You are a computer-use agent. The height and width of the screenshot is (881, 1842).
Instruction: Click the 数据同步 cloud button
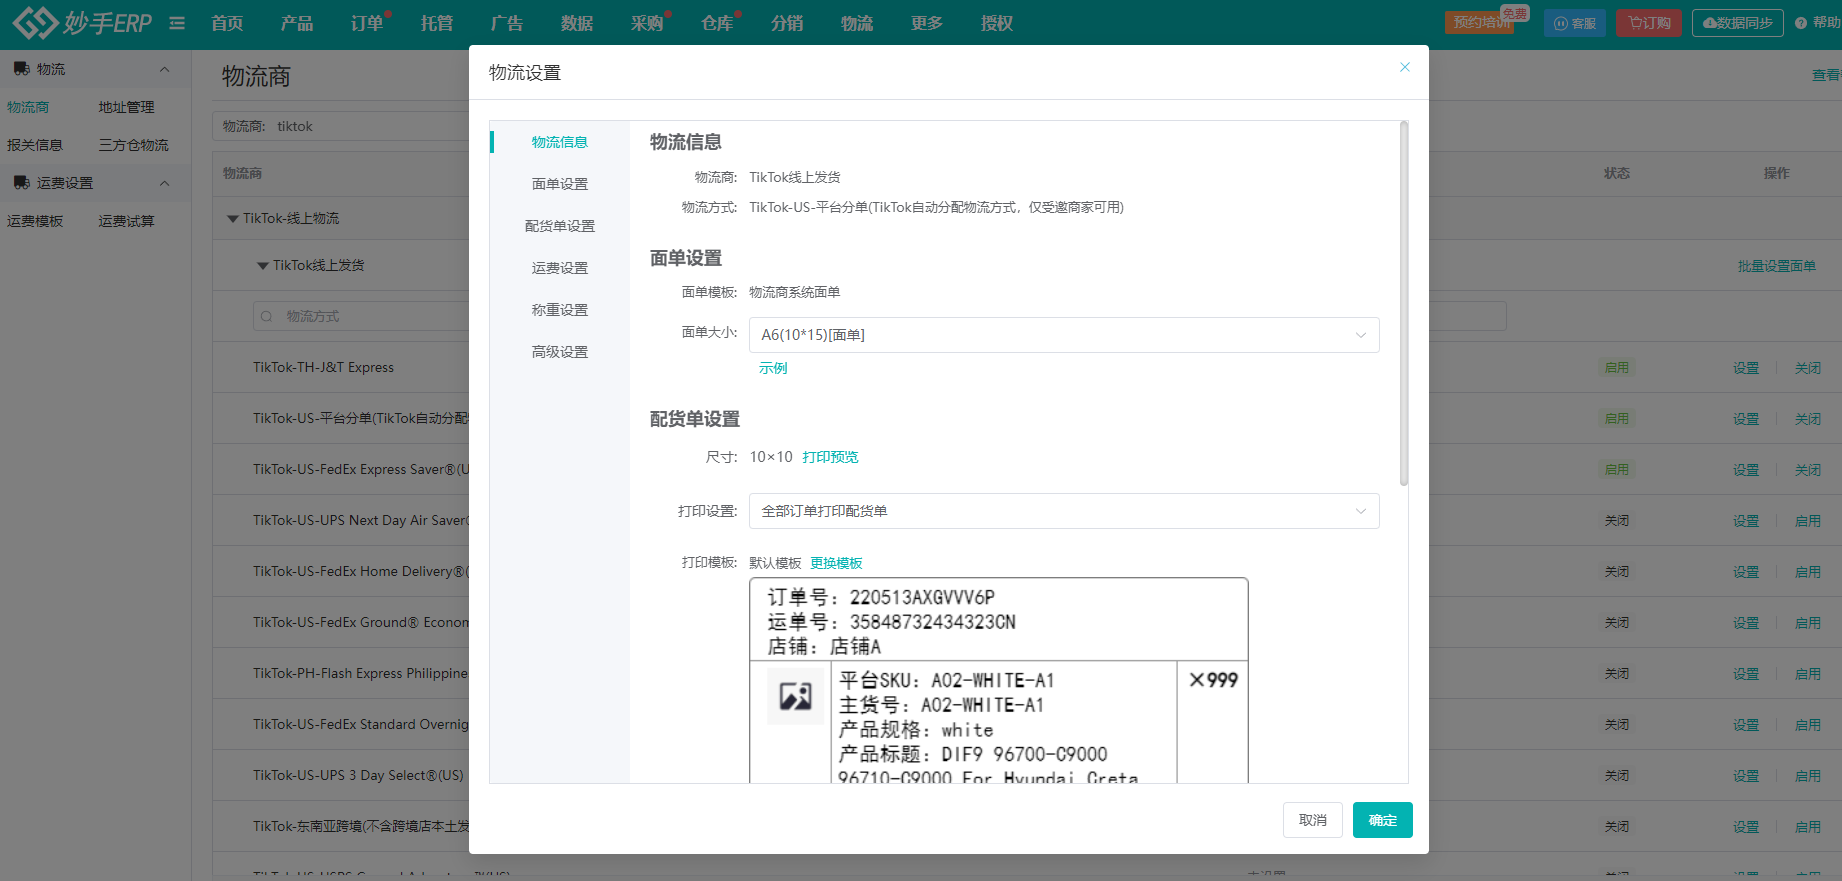tap(1737, 23)
